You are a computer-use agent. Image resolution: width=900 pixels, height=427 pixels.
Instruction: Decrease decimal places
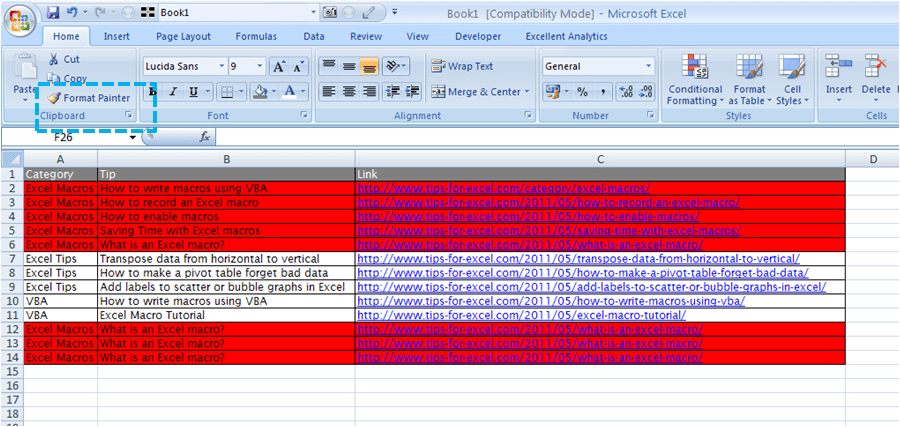tap(646, 91)
